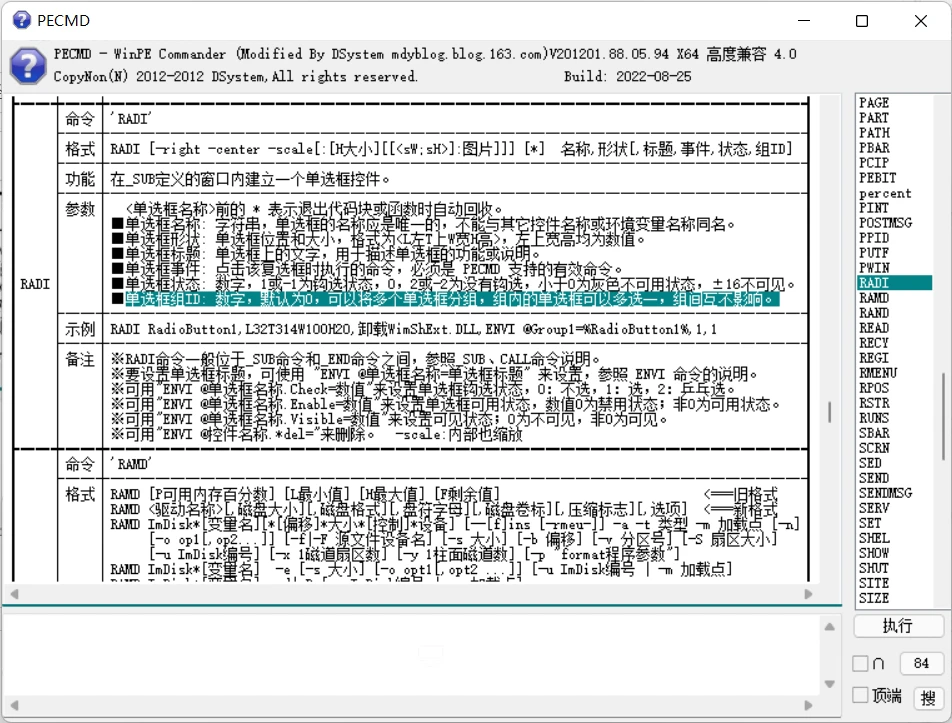Image resolution: width=952 pixels, height=723 pixels.
Task: Maximize the PECMD window
Action: 862,21
